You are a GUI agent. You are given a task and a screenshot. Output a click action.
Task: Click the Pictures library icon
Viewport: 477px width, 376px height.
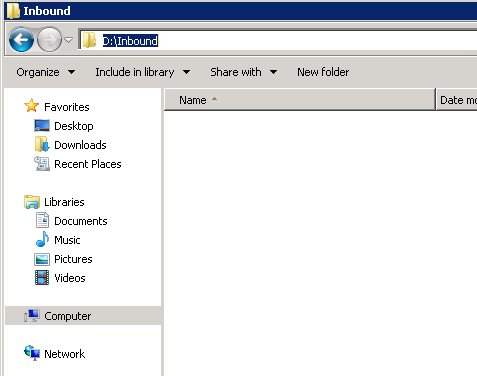(42, 259)
